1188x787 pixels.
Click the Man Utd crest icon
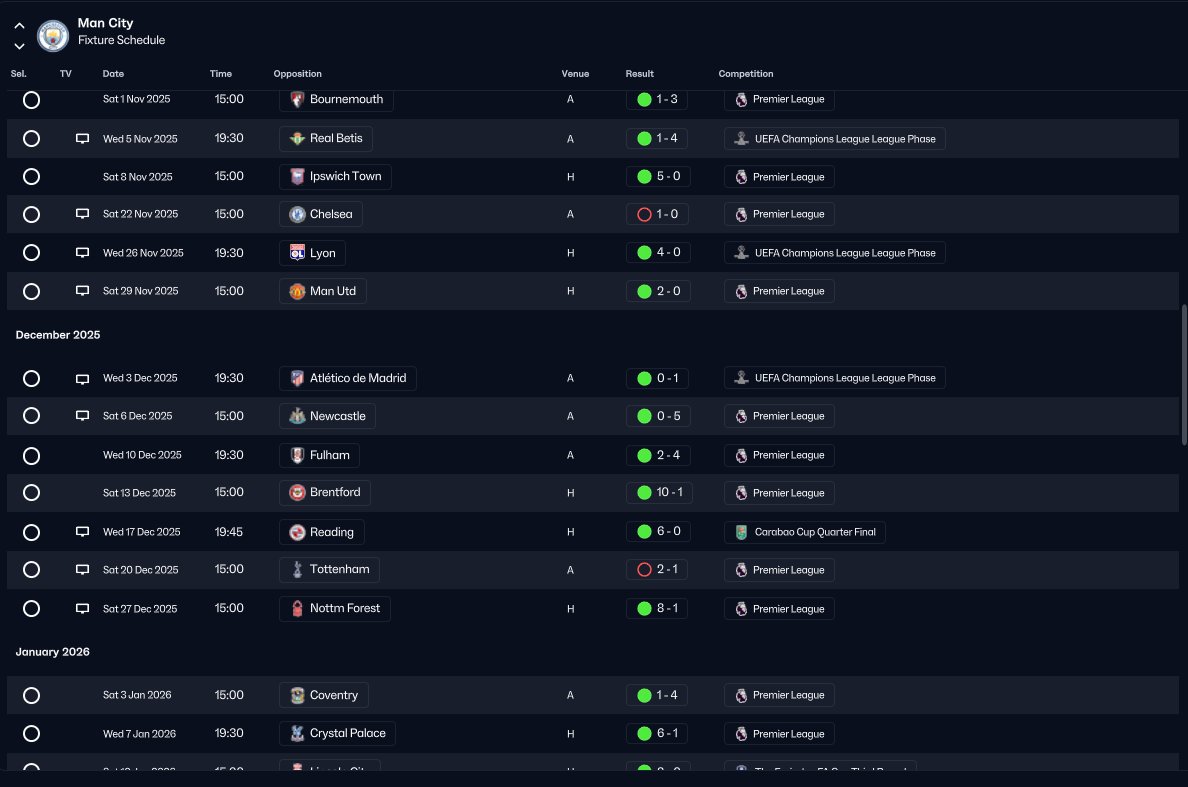point(297,291)
